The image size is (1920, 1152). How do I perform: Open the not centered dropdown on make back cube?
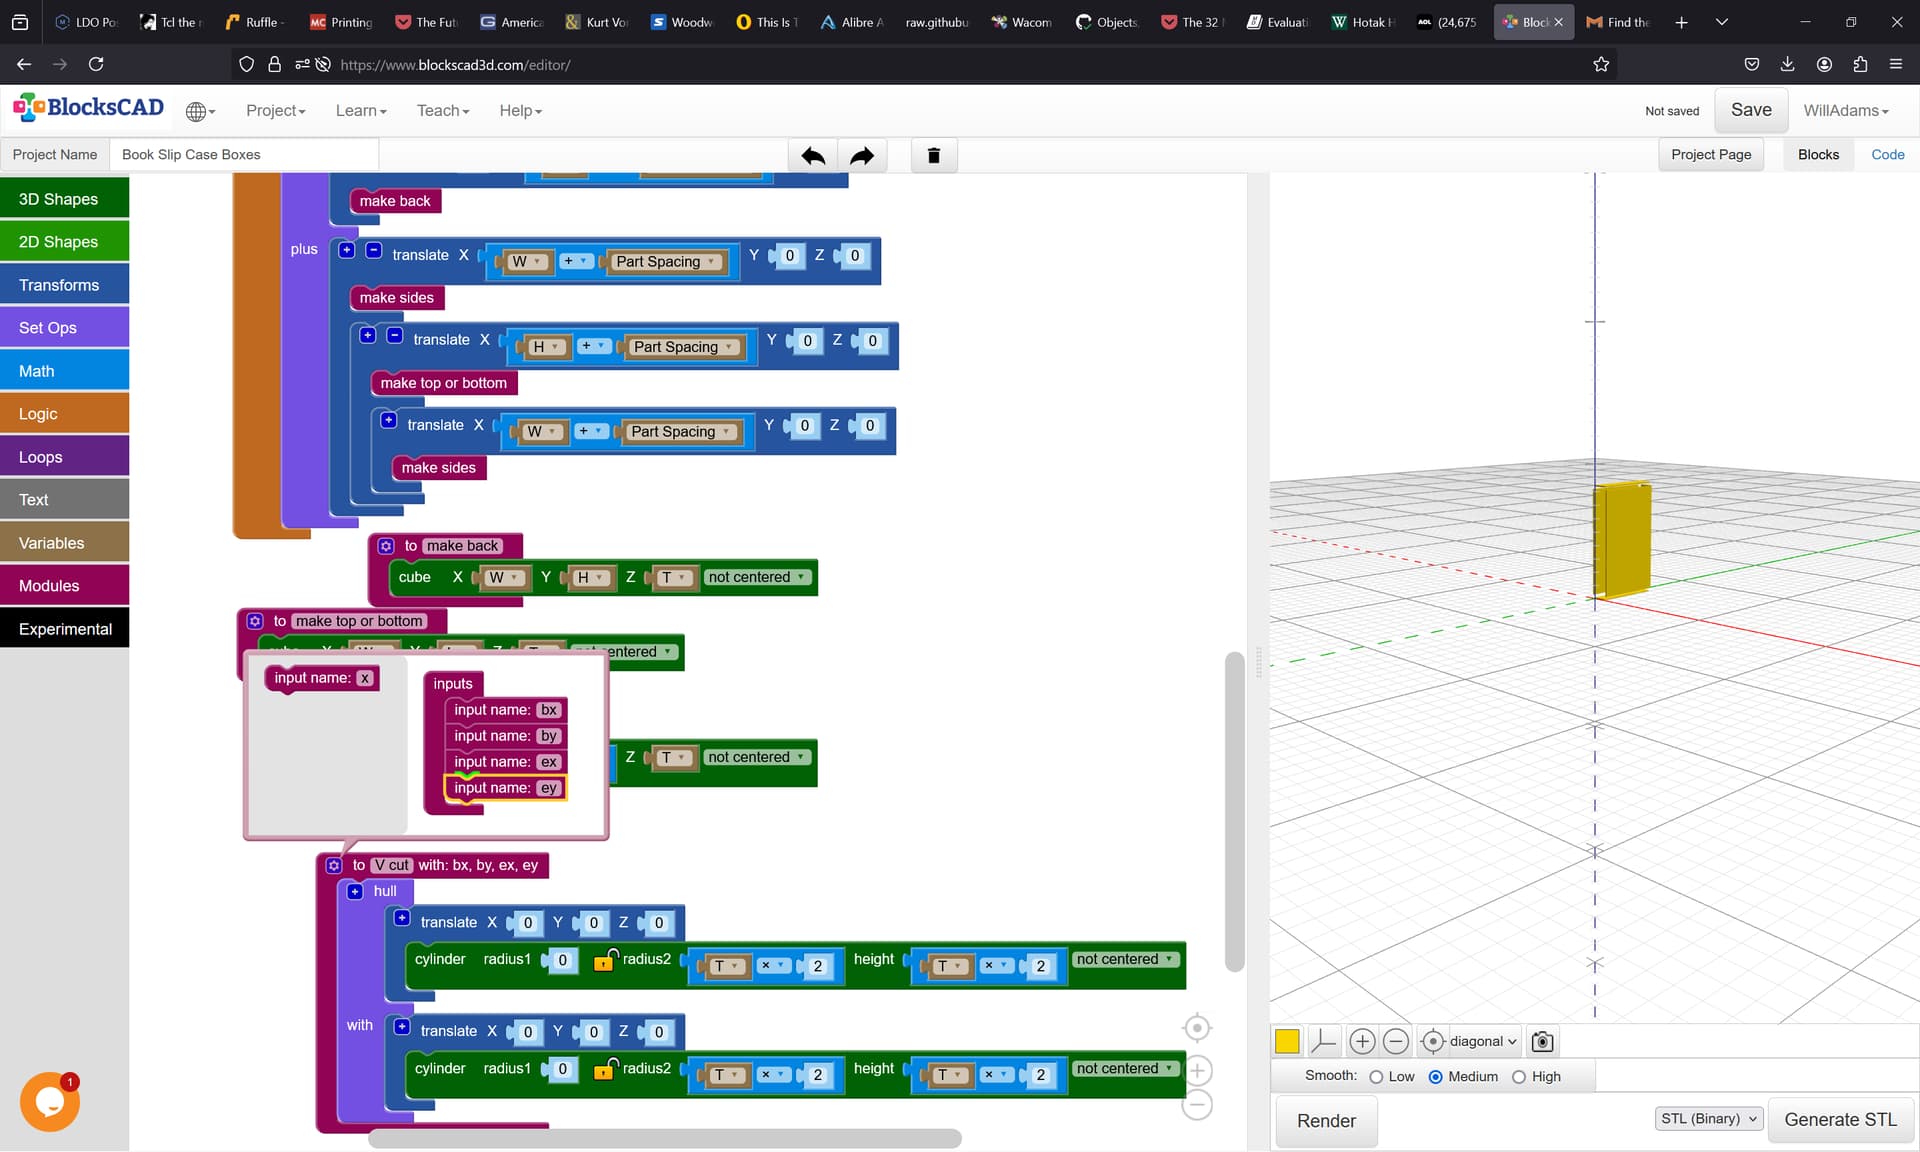[757, 577]
